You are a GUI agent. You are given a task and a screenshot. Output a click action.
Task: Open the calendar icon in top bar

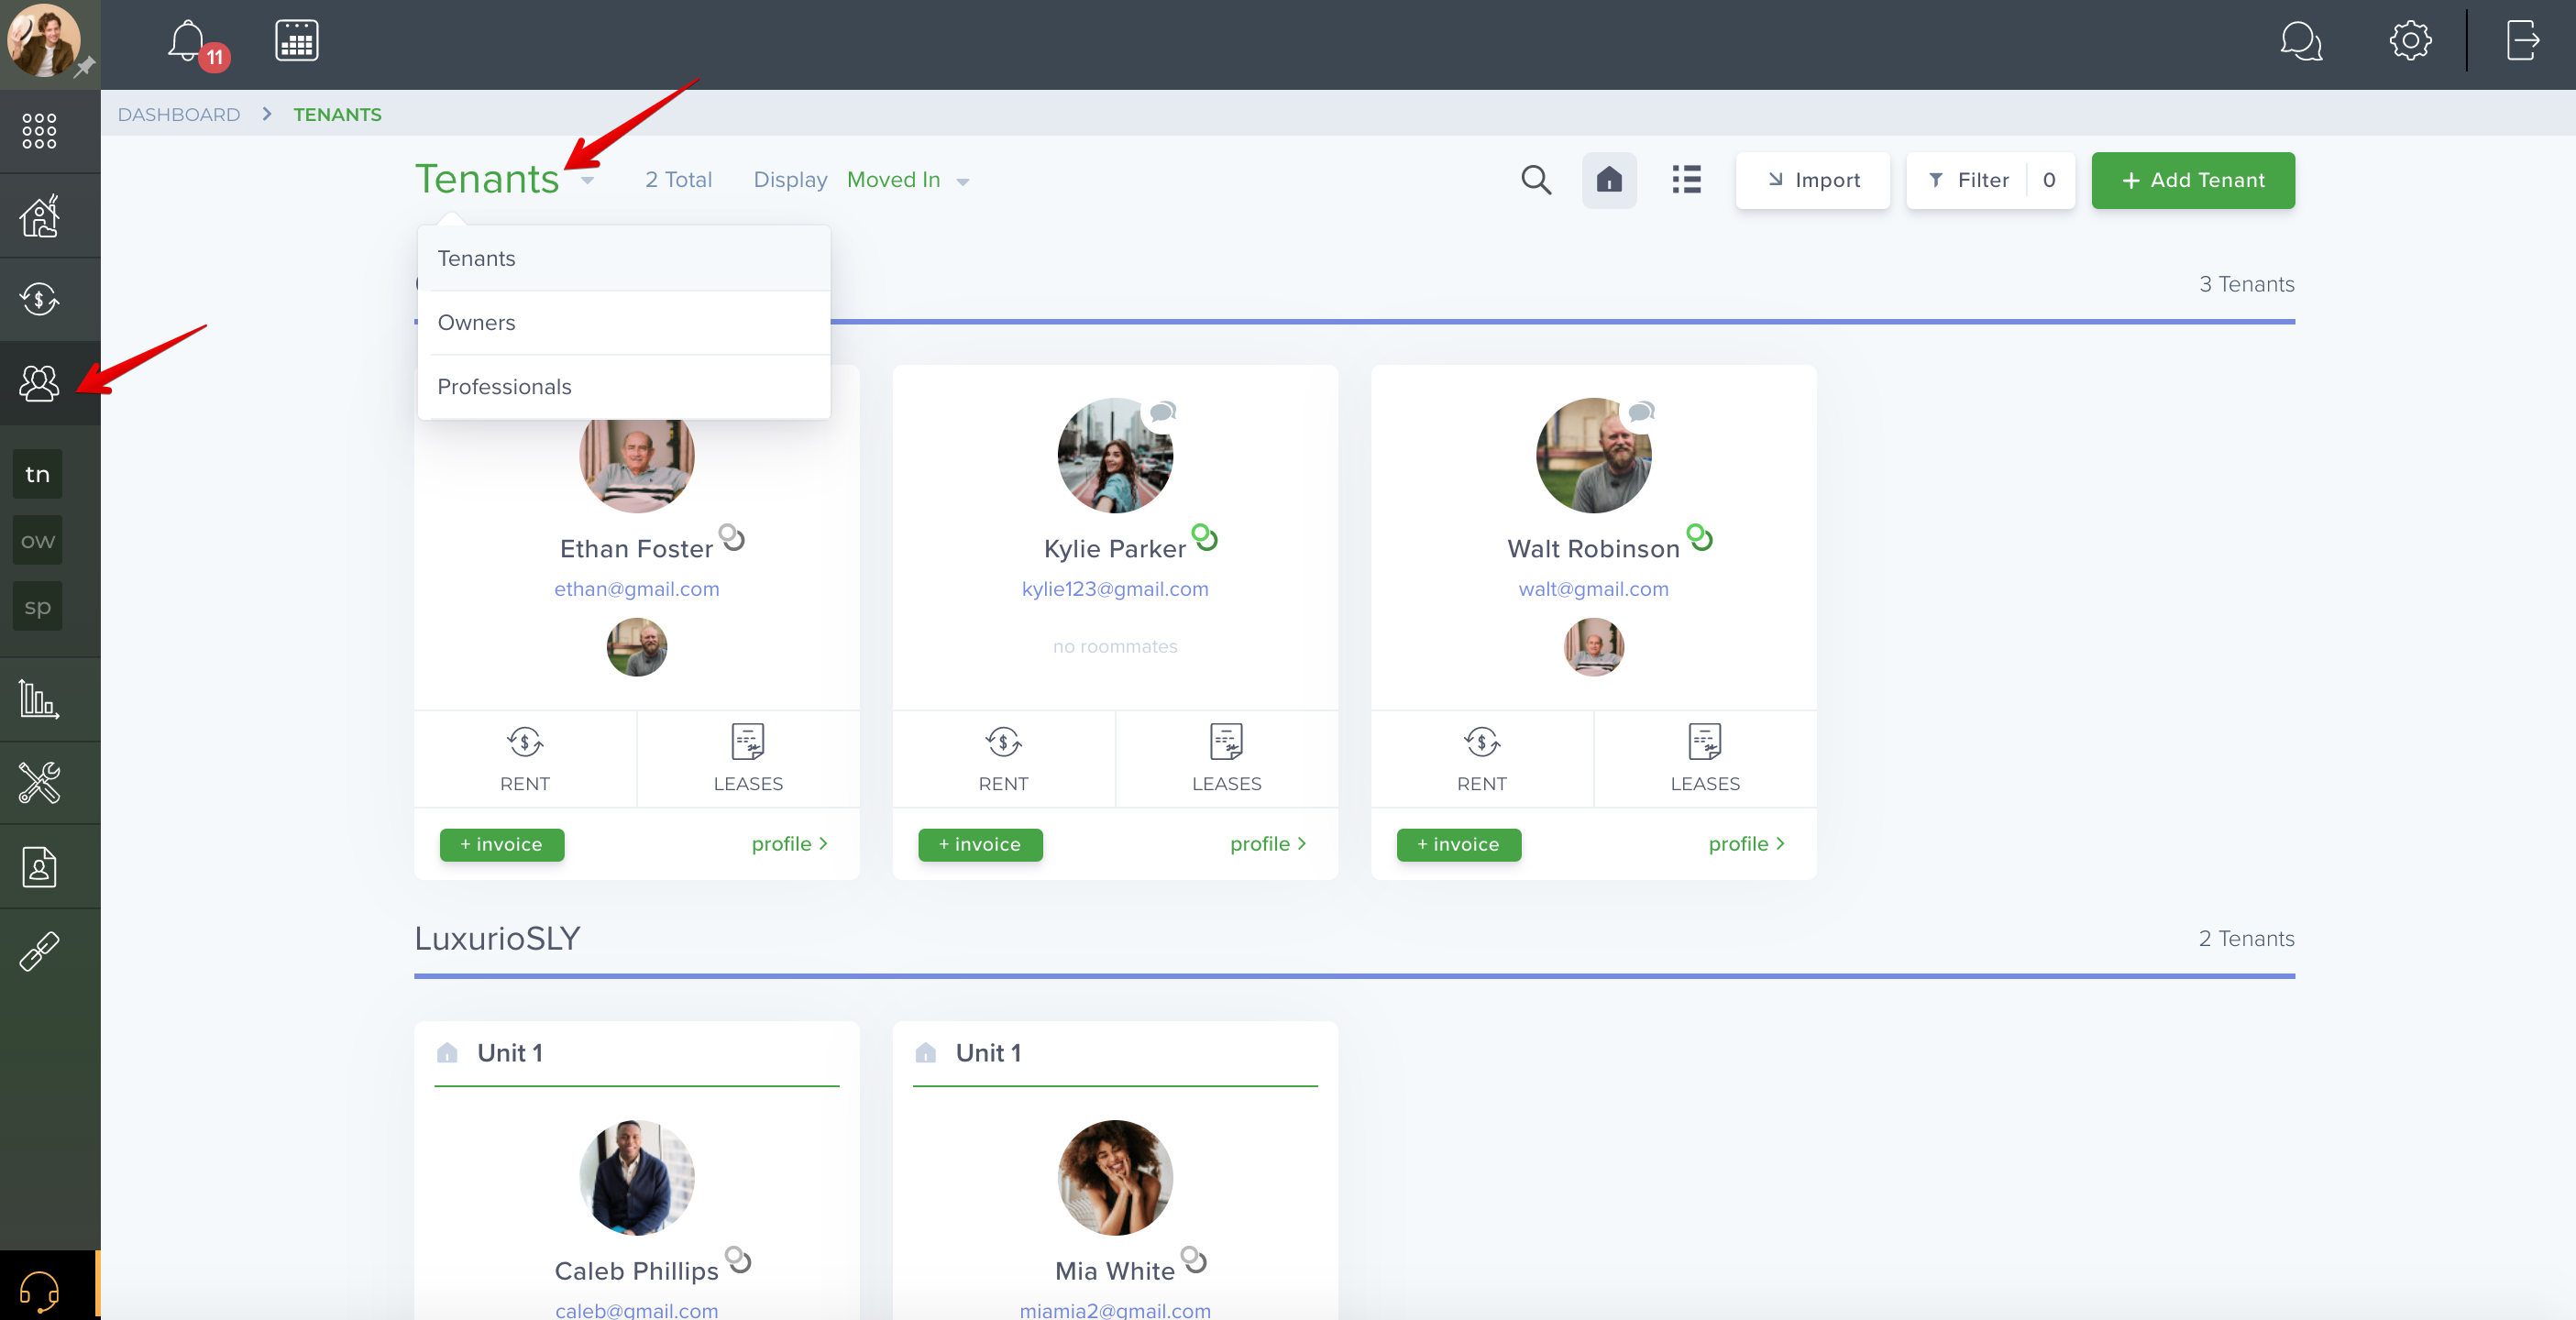coord(296,41)
